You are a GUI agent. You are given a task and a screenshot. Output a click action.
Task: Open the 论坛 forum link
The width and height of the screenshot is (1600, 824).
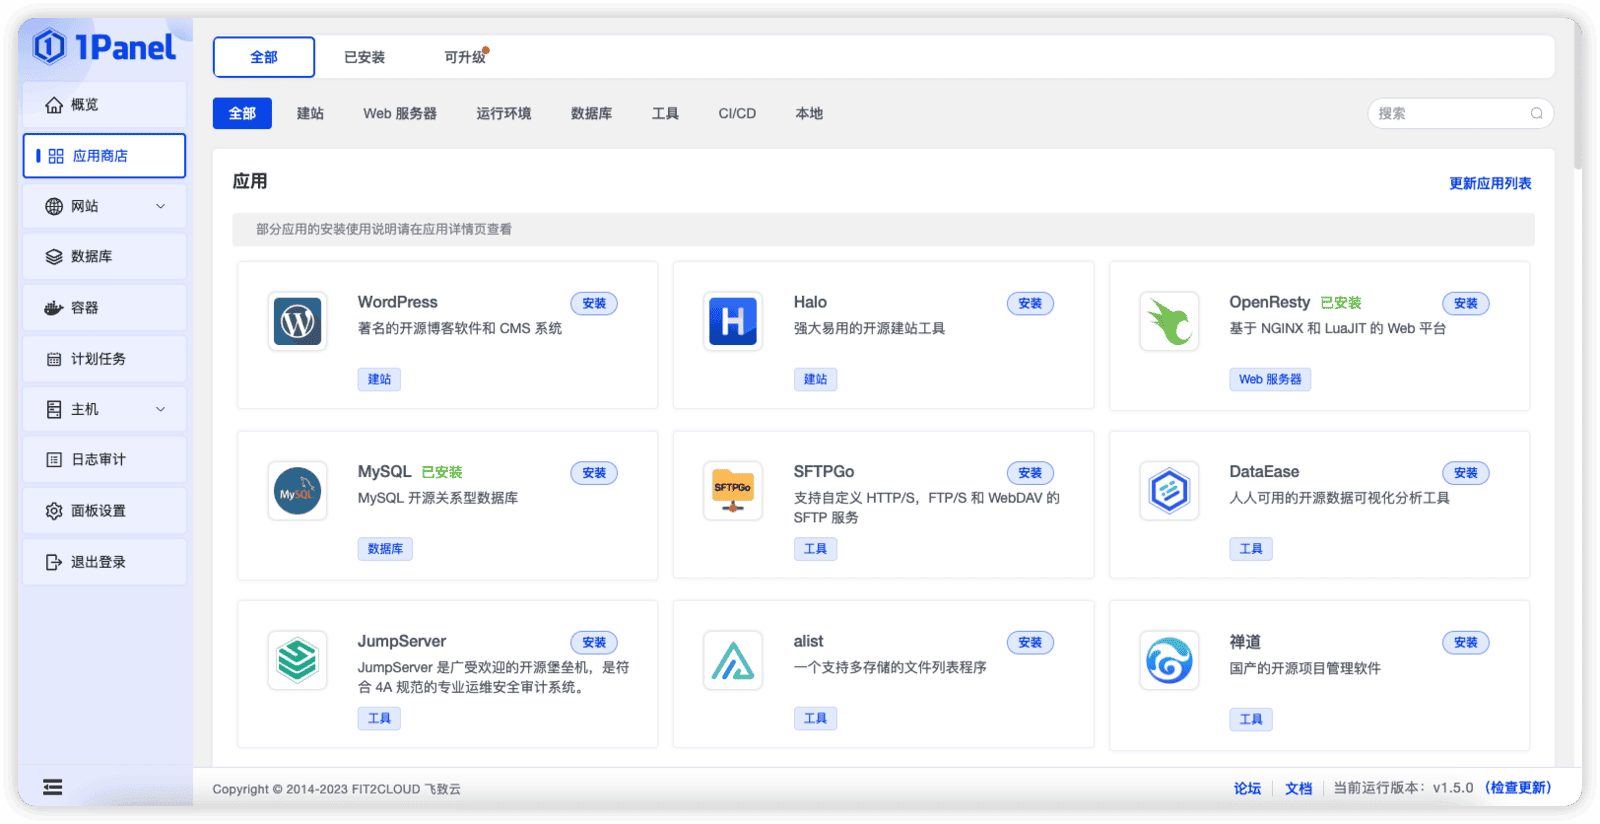1247,788
